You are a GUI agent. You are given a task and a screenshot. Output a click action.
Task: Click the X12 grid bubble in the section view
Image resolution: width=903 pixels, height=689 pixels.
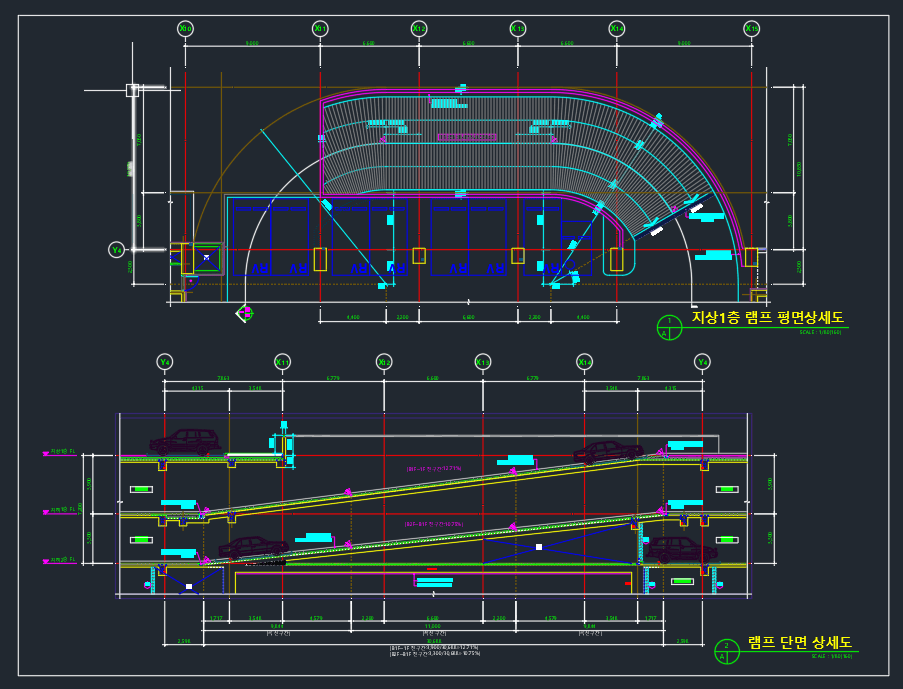pyautogui.click(x=384, y=362)
